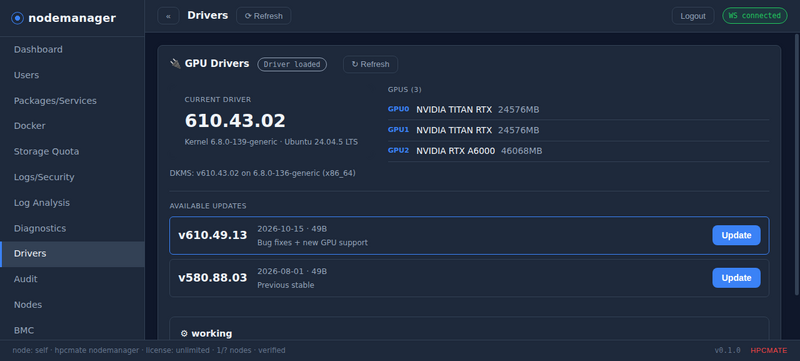Go to Diagnostics

[x=72, y=228]
